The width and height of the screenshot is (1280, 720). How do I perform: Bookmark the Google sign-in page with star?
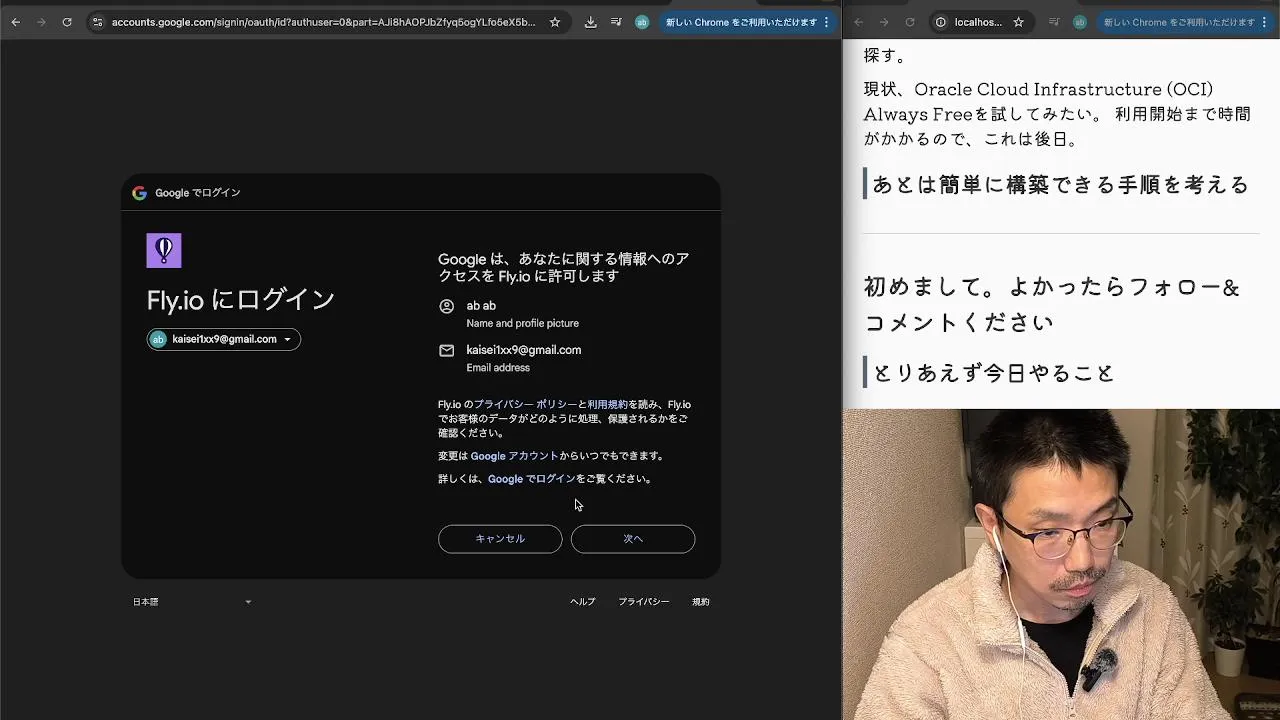click(555, 22)
